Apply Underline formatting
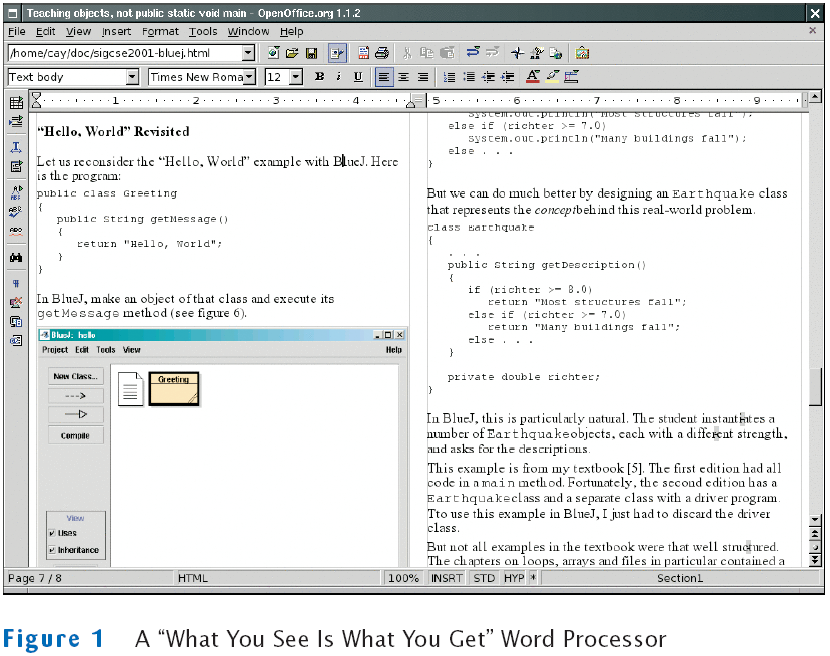This screenshot has width=830, height=656. (358, 77)
